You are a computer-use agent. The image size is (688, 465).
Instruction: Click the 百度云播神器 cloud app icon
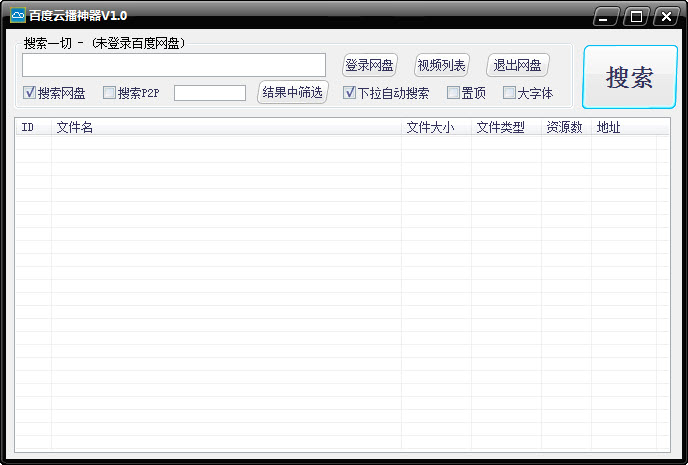18,16
